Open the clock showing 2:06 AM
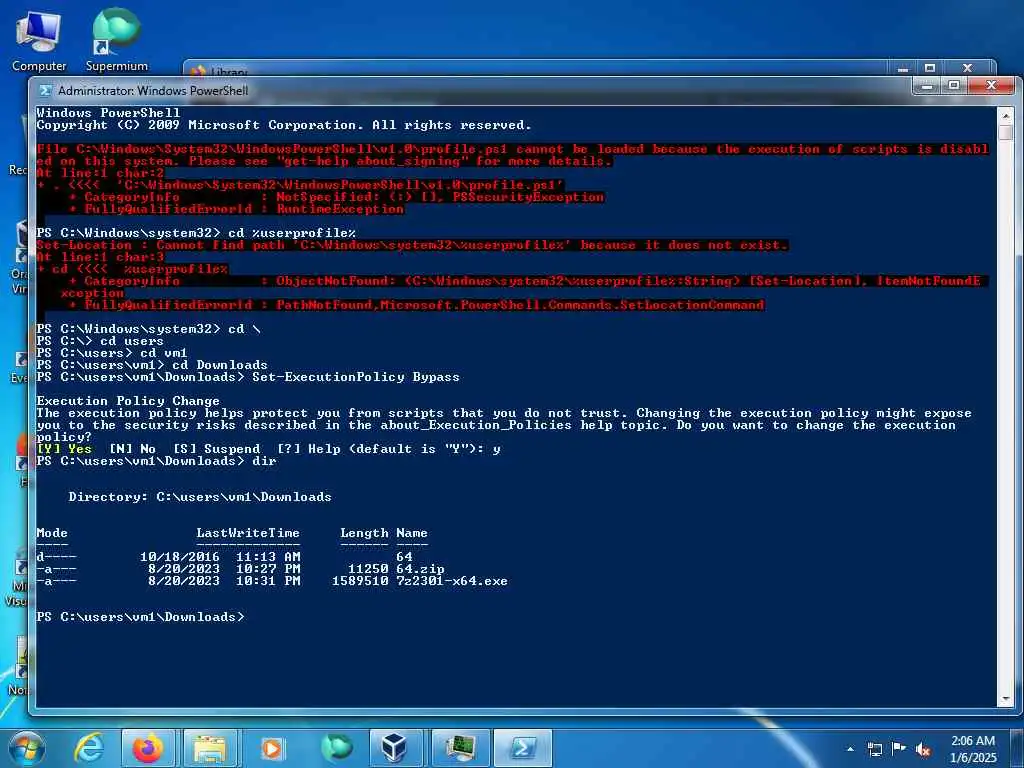This screenshot has height=768, width=1024. [974, 749]
